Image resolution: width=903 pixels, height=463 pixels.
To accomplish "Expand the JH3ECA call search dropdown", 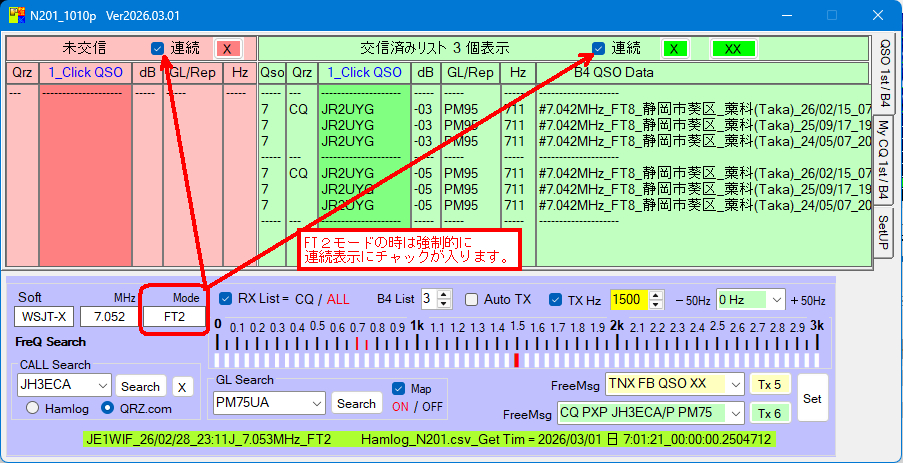I will point(102,385).
